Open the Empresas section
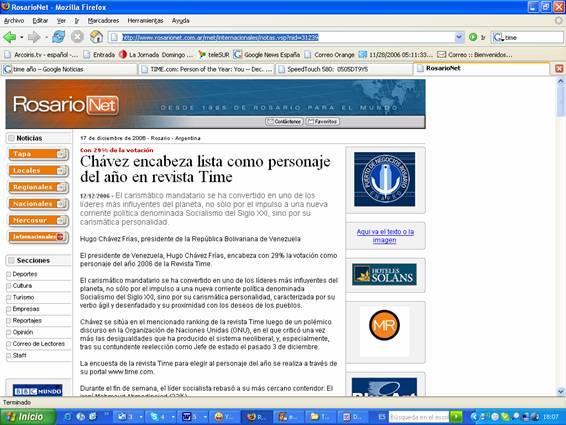The height and width of the screenshot is (425, 566). coord(26,309)
